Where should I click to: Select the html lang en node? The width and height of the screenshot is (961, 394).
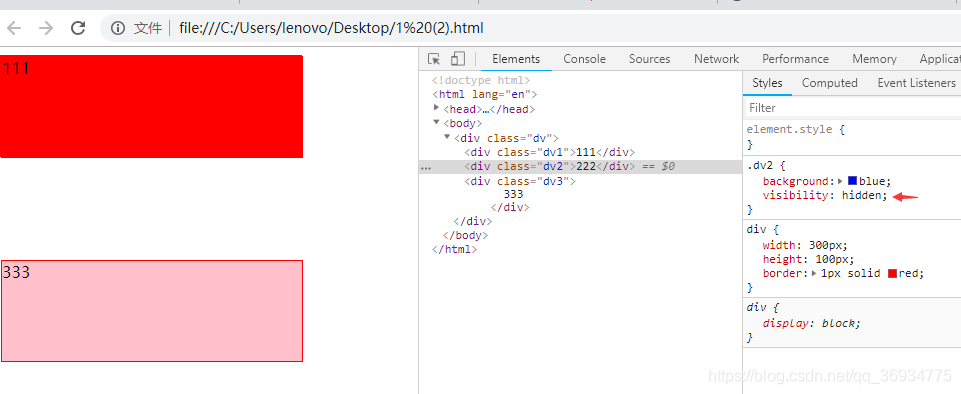pos(484,94)
